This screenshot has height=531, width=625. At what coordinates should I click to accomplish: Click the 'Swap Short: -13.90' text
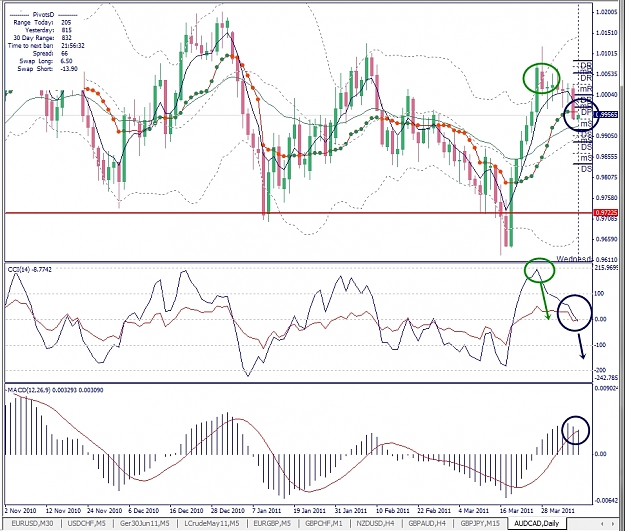pyautogui.click(x=46, y=69)
